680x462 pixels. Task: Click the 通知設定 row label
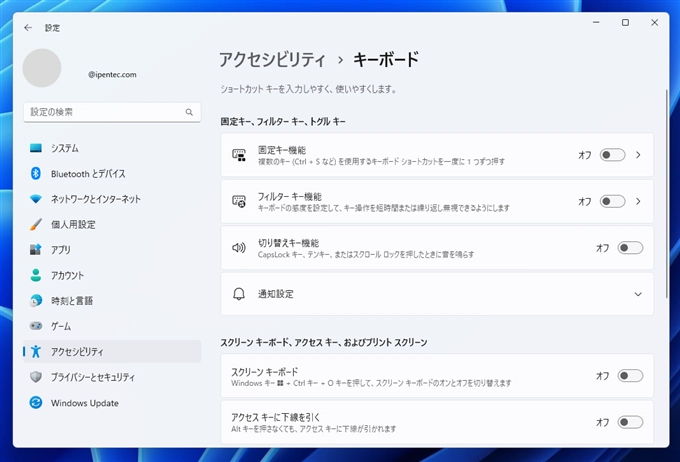click(x=276, y=294)
